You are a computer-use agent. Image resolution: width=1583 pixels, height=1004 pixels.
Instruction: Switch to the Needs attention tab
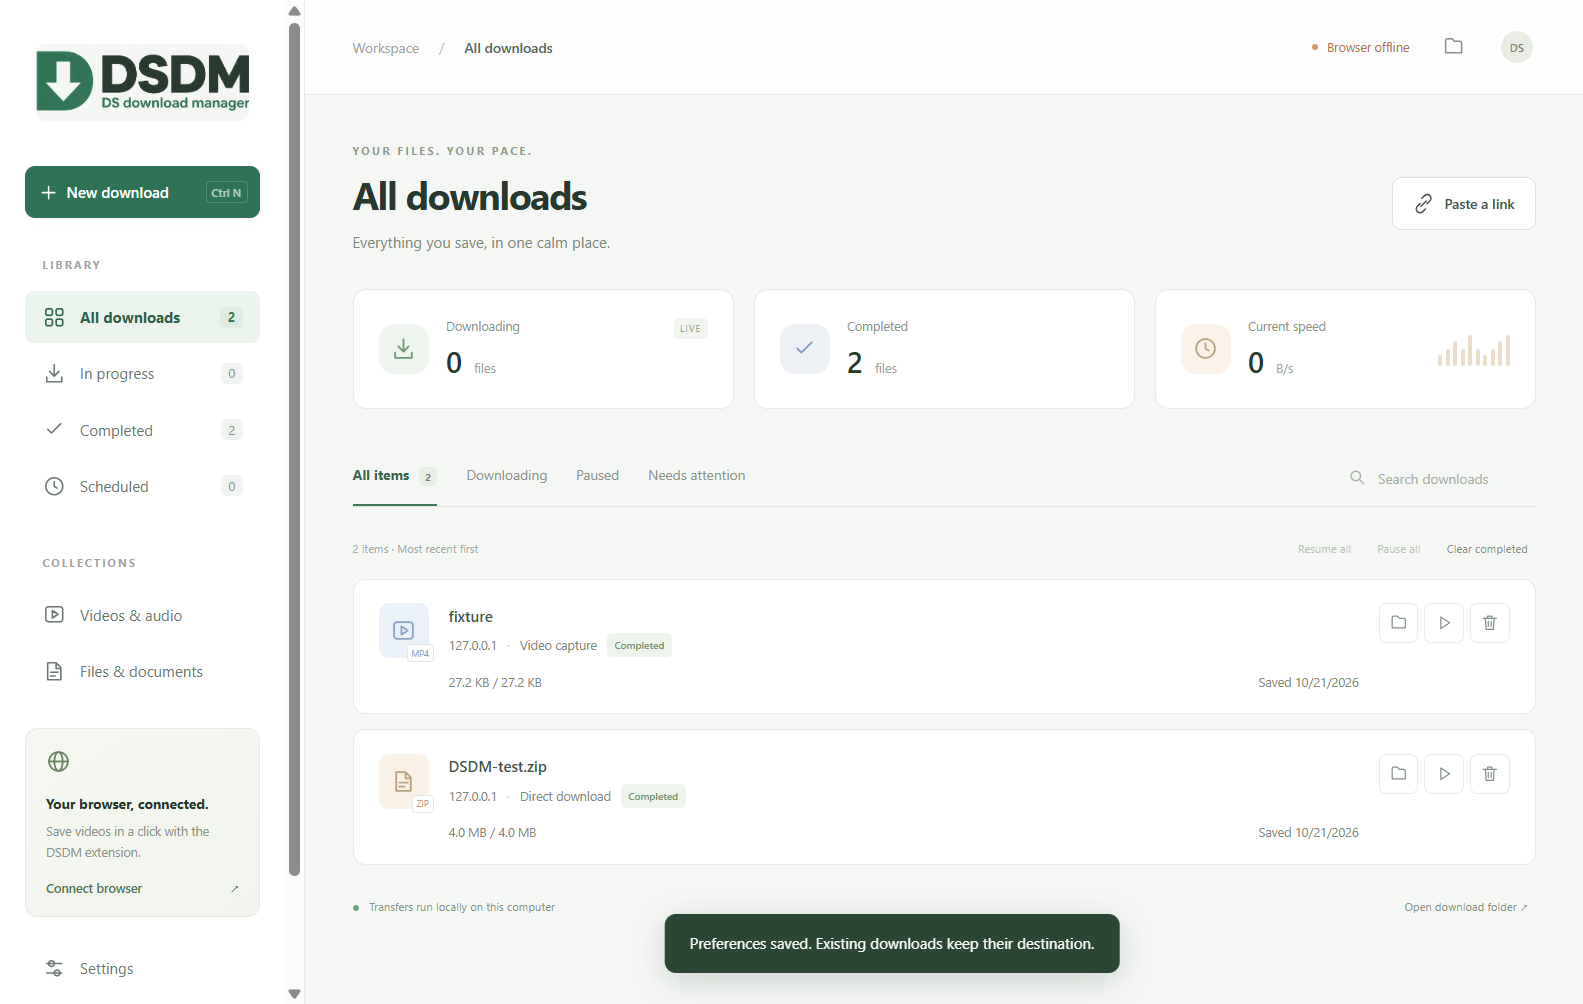[696, 476]
